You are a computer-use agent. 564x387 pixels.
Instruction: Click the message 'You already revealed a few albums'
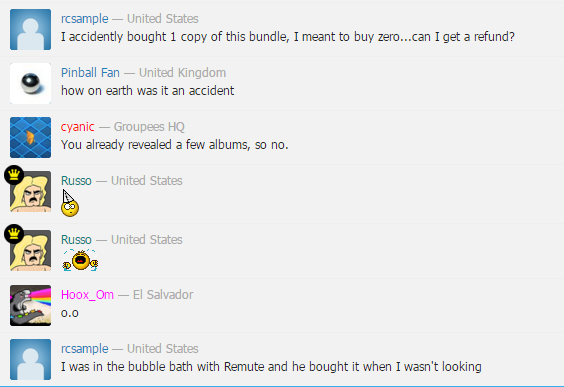point(174,145)
